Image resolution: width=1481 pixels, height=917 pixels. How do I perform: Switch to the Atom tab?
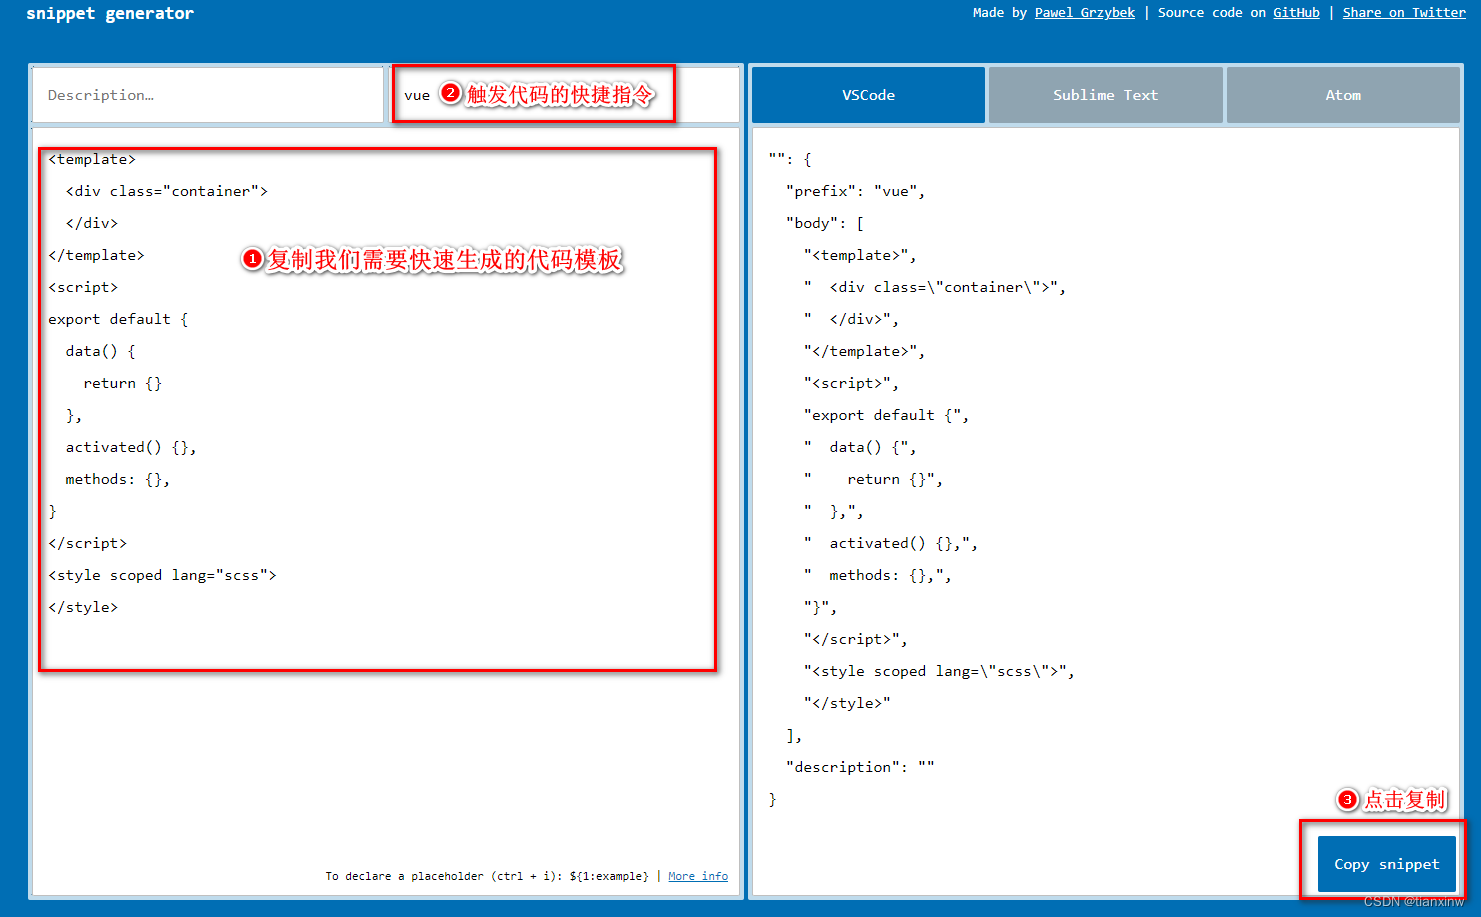(x=1343, y=95)
